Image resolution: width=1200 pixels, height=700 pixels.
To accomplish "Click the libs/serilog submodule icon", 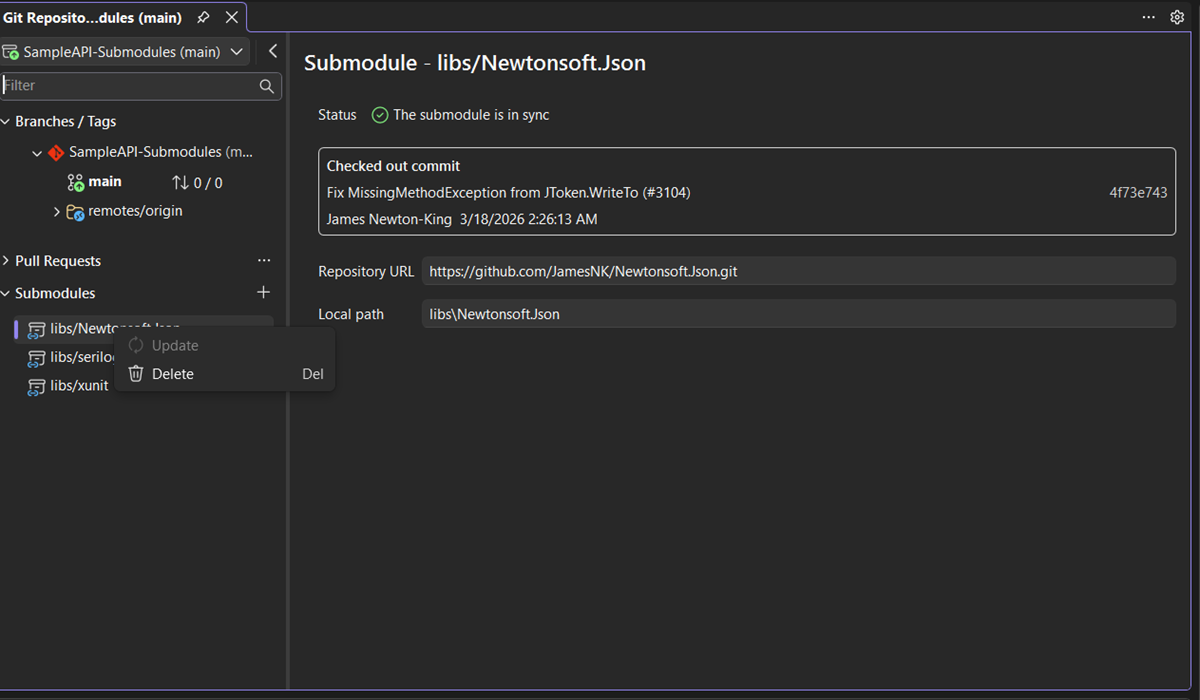I will pos(37,357).
